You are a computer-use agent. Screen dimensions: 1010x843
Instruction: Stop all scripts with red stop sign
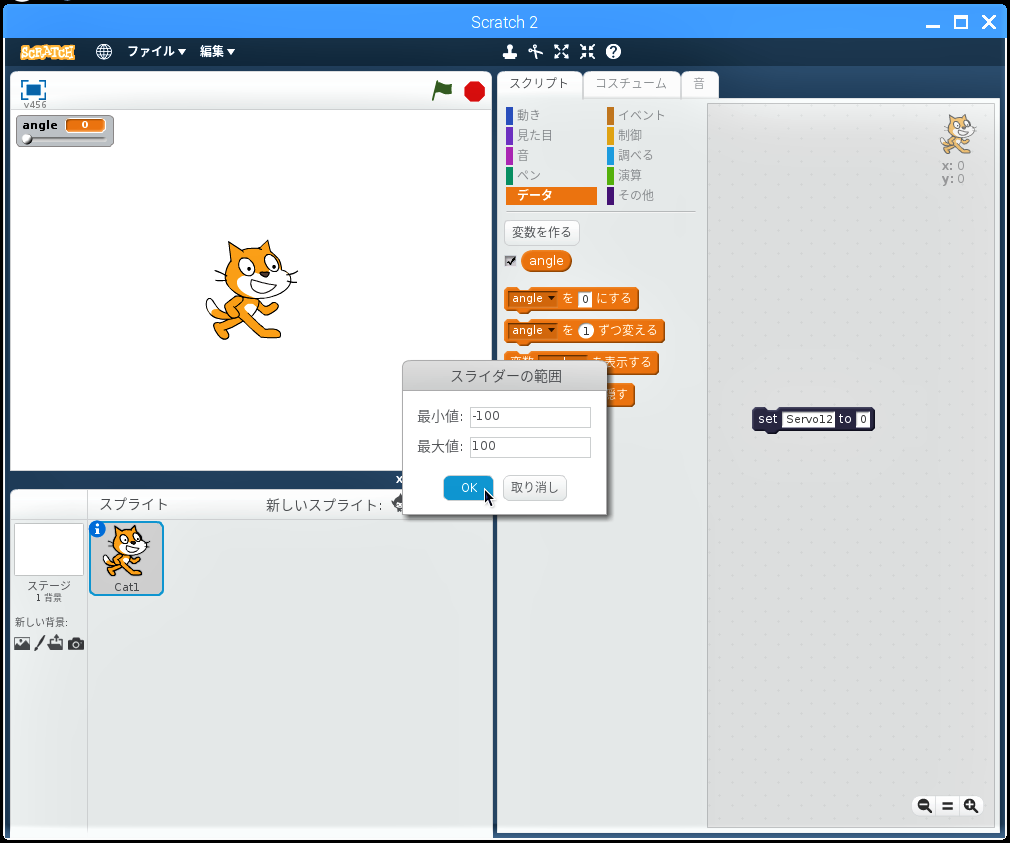pos(474,91)
